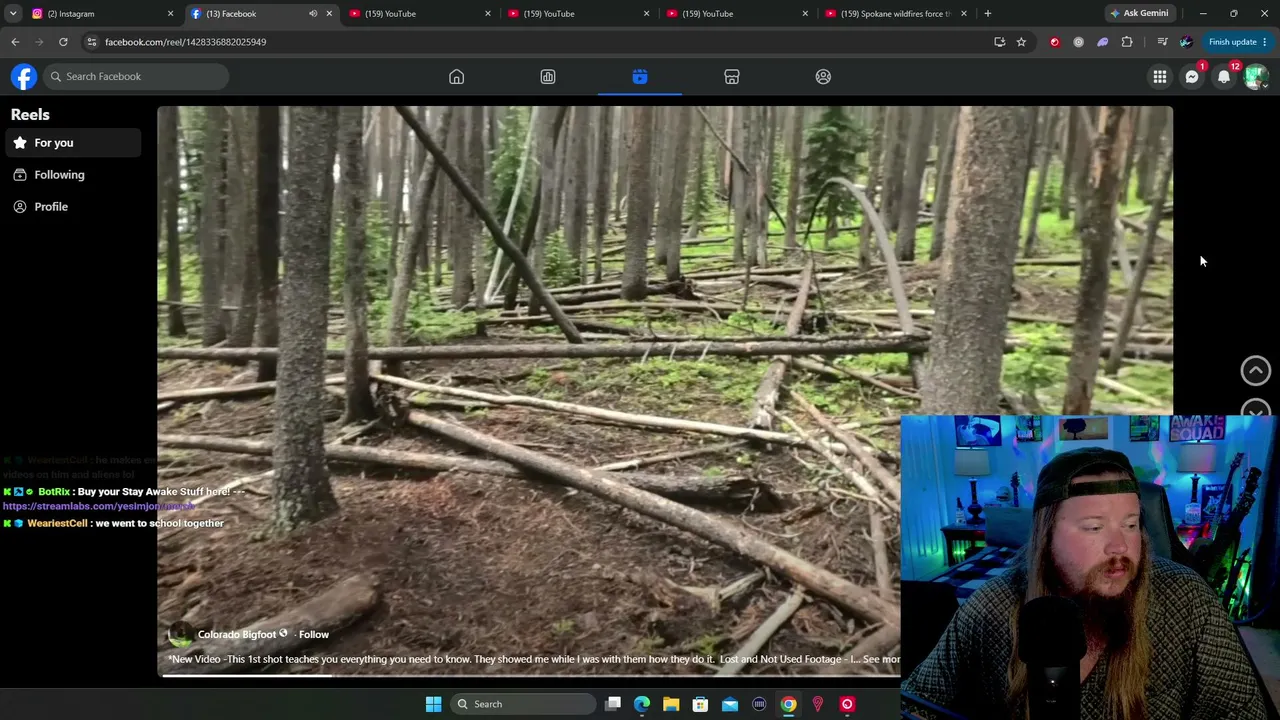Expand the reel caption with See more
The height and width of the screenshot is (720, 1280).
pos(881,659)
